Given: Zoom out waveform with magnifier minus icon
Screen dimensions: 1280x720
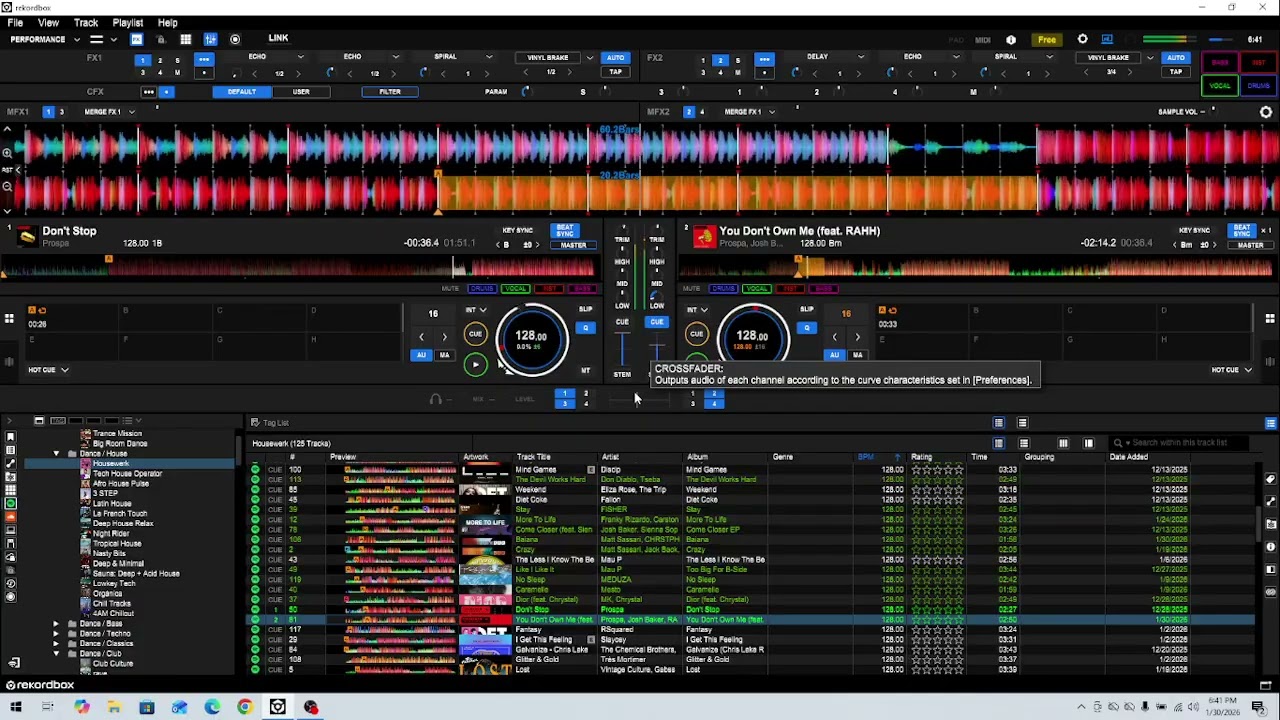Looking at the screenshot, I should coord(7,186).
